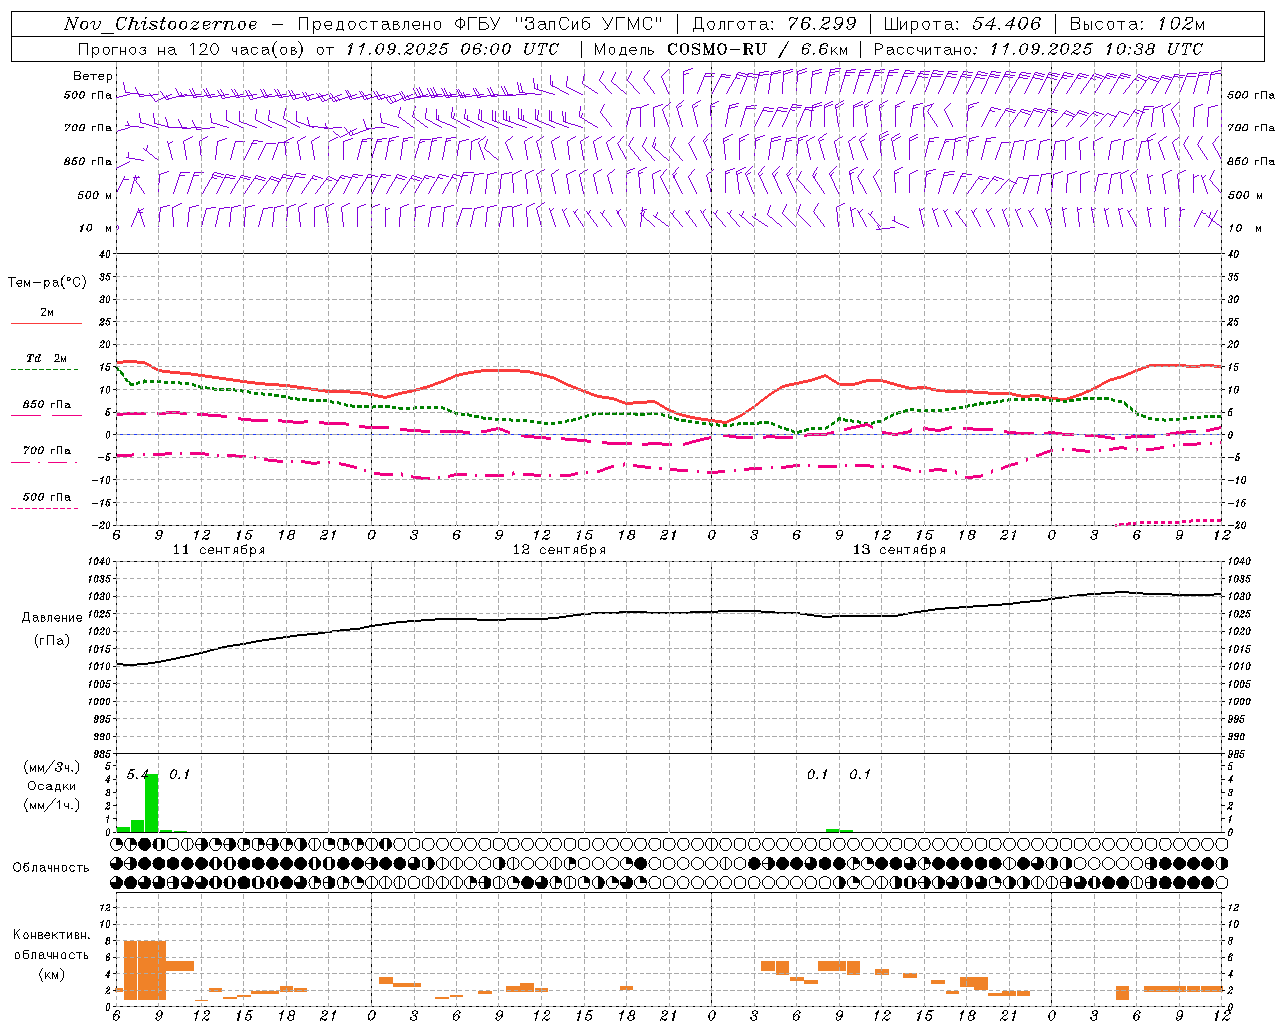The width and height of the screenshot is (1280, 1024).
Task: Select the text ФГБУ "ЗапСиб УГМС"
Action: click(x=560, y=24)
